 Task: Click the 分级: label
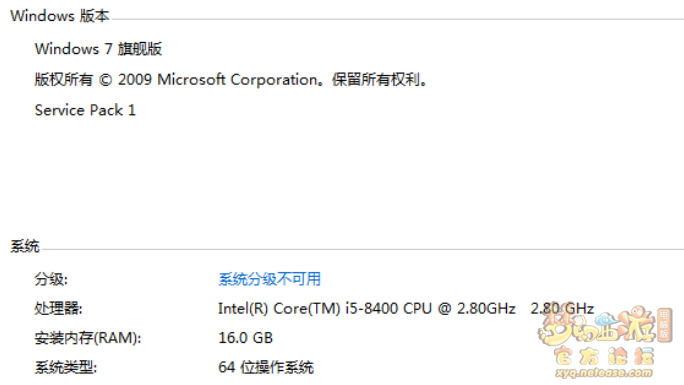tap(51, 279)
